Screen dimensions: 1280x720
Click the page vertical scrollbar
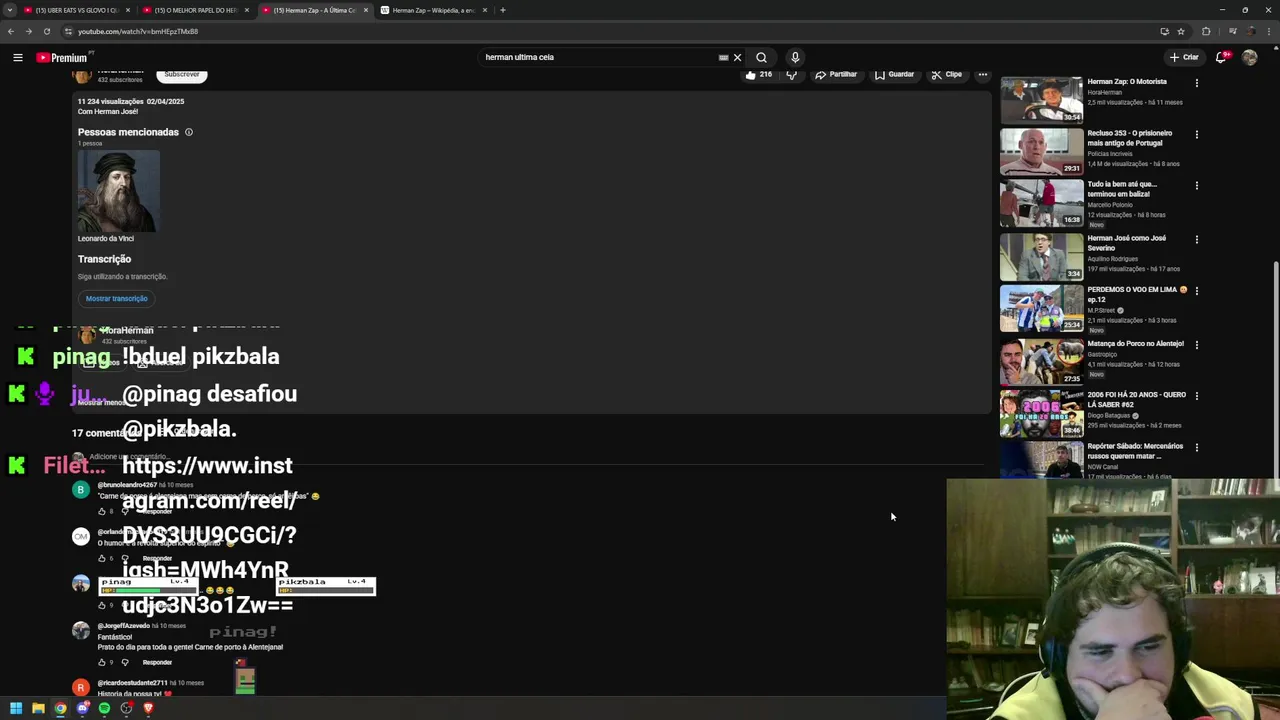[x=1276, y=370]
